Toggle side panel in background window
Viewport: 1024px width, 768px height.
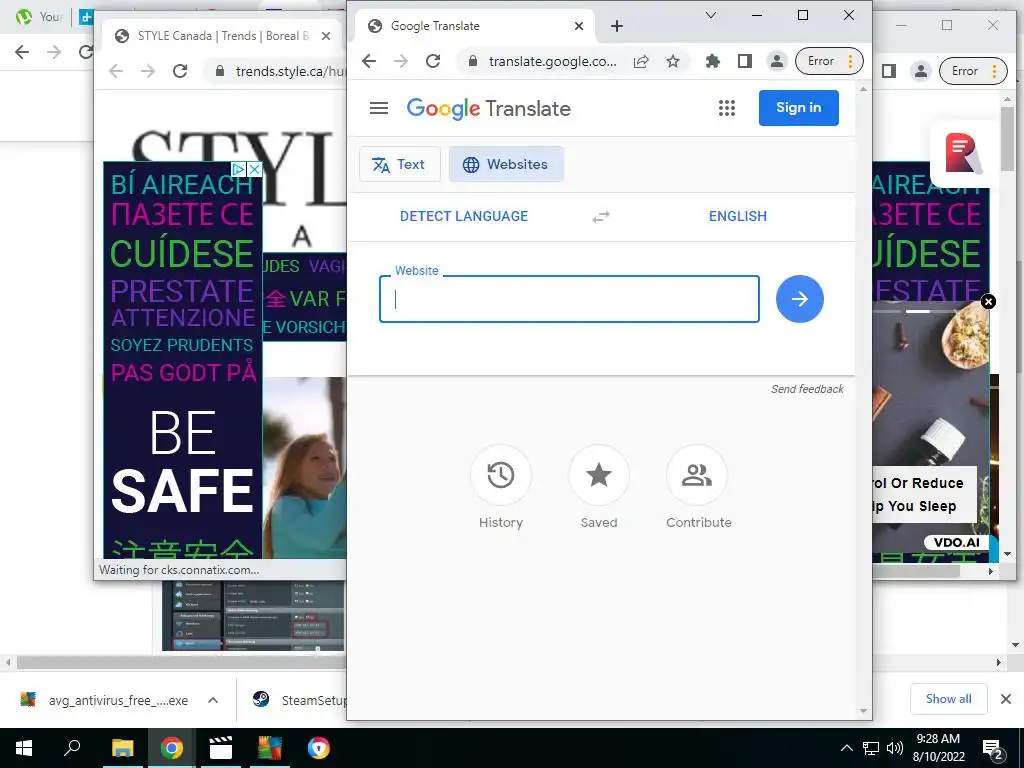coord(889,71)
